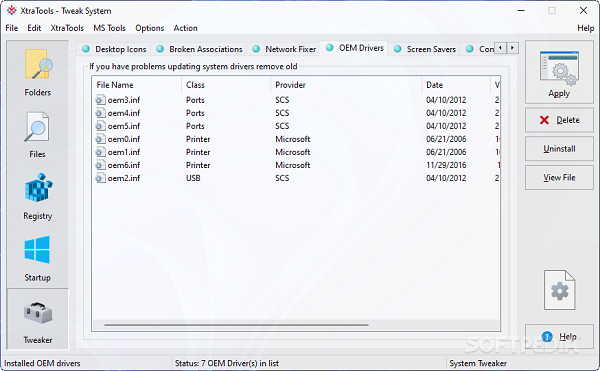
Task: Open the Help menu in menu bar
Action: point(585,28)
